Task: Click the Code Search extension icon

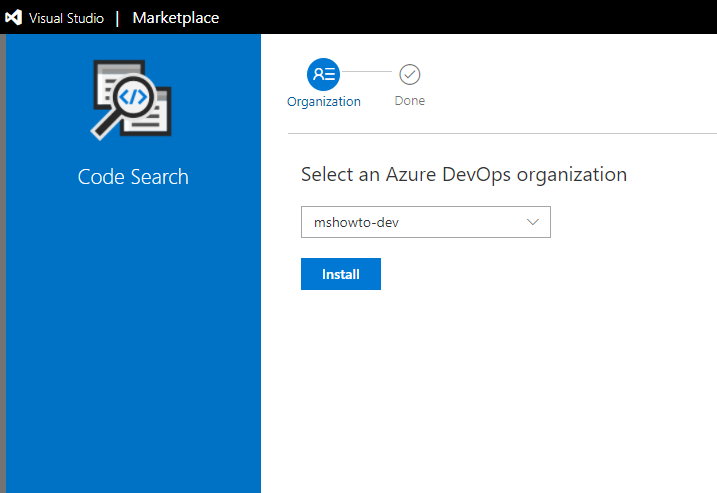Action: pyautogui.click(x=132, y=100)
